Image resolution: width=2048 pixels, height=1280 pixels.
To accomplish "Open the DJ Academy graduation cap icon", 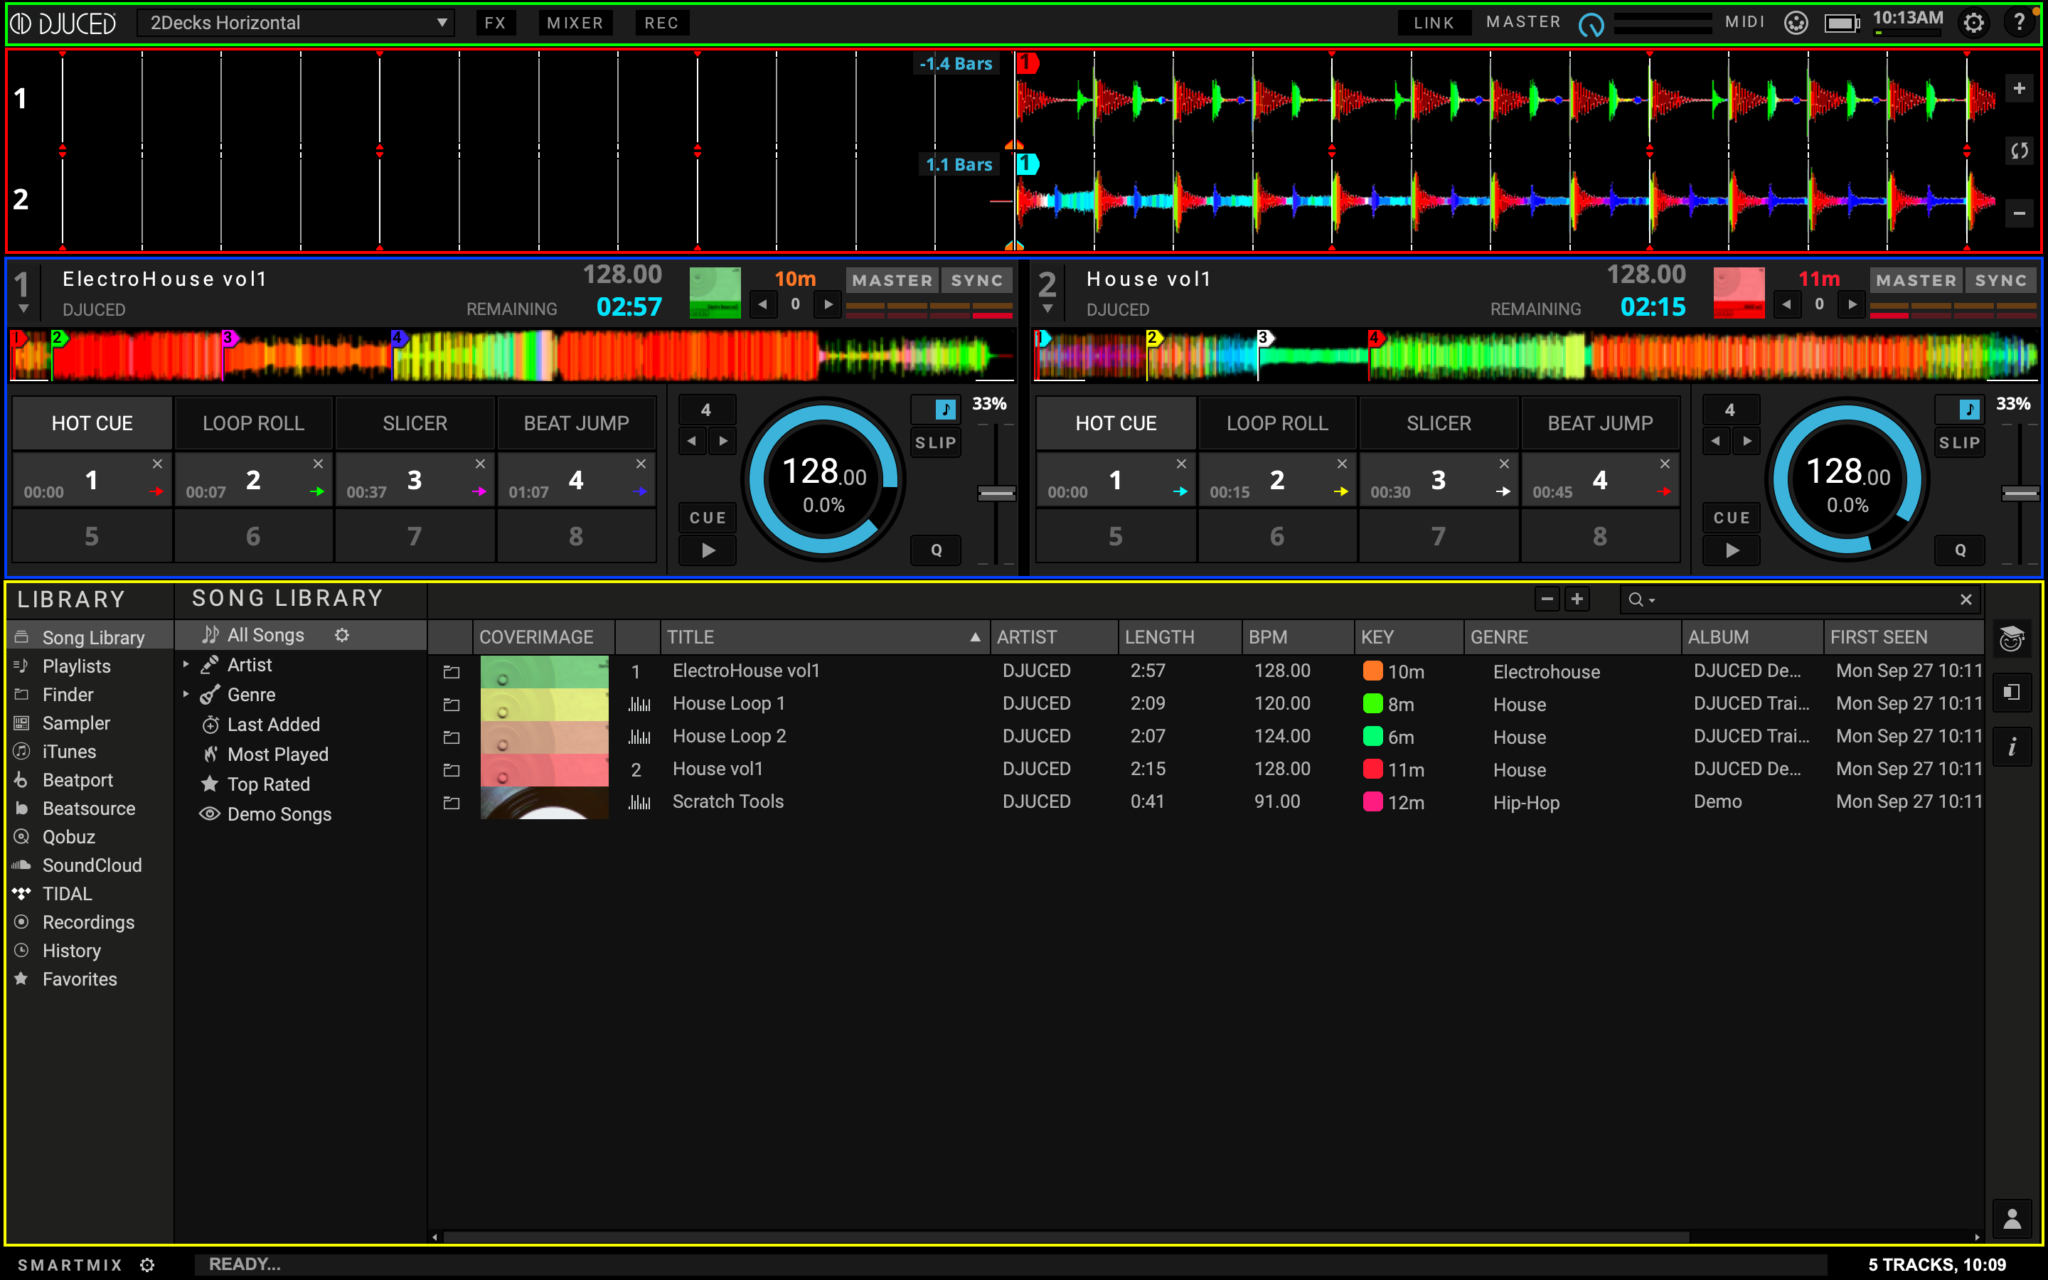I will (2011, 639).
